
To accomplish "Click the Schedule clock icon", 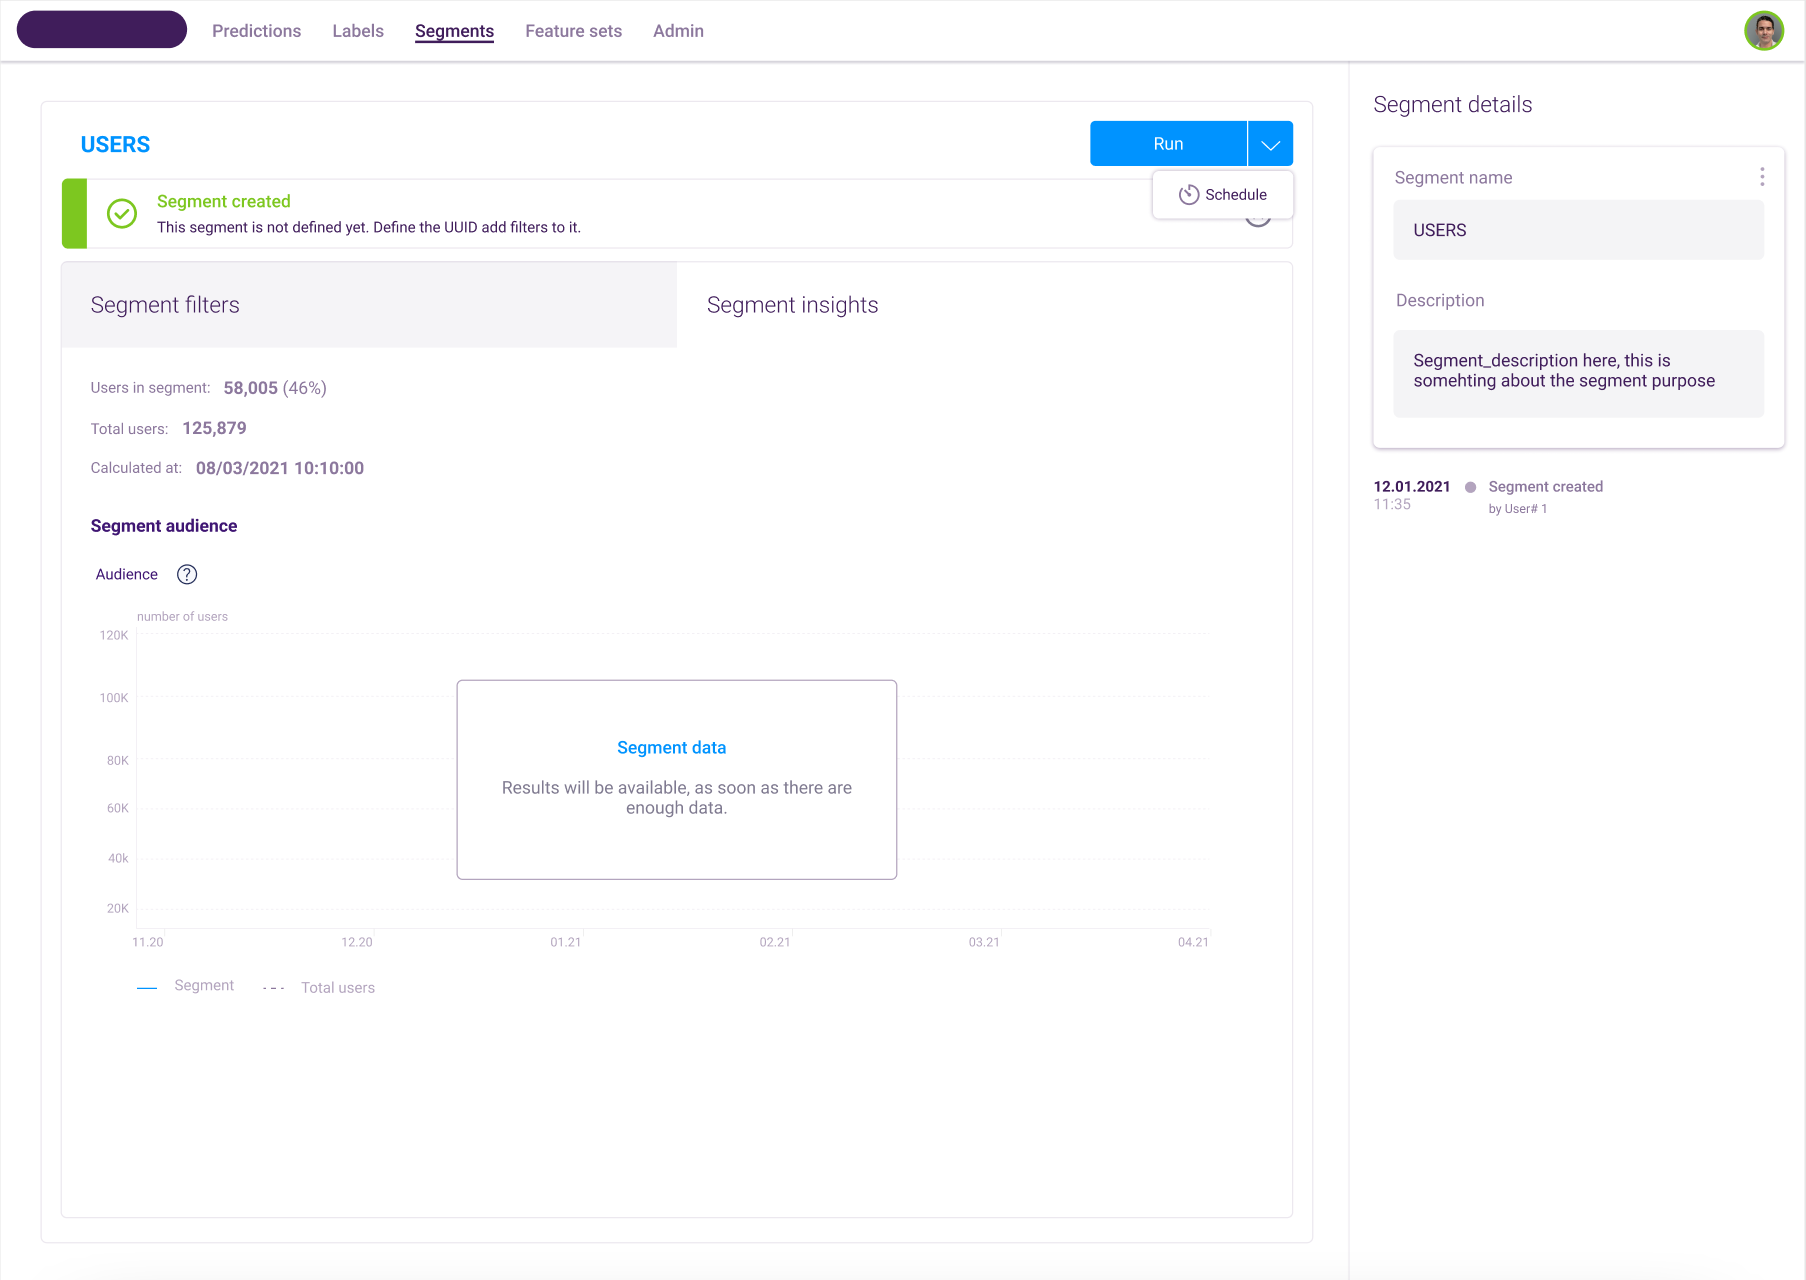I will [1188, 195].
